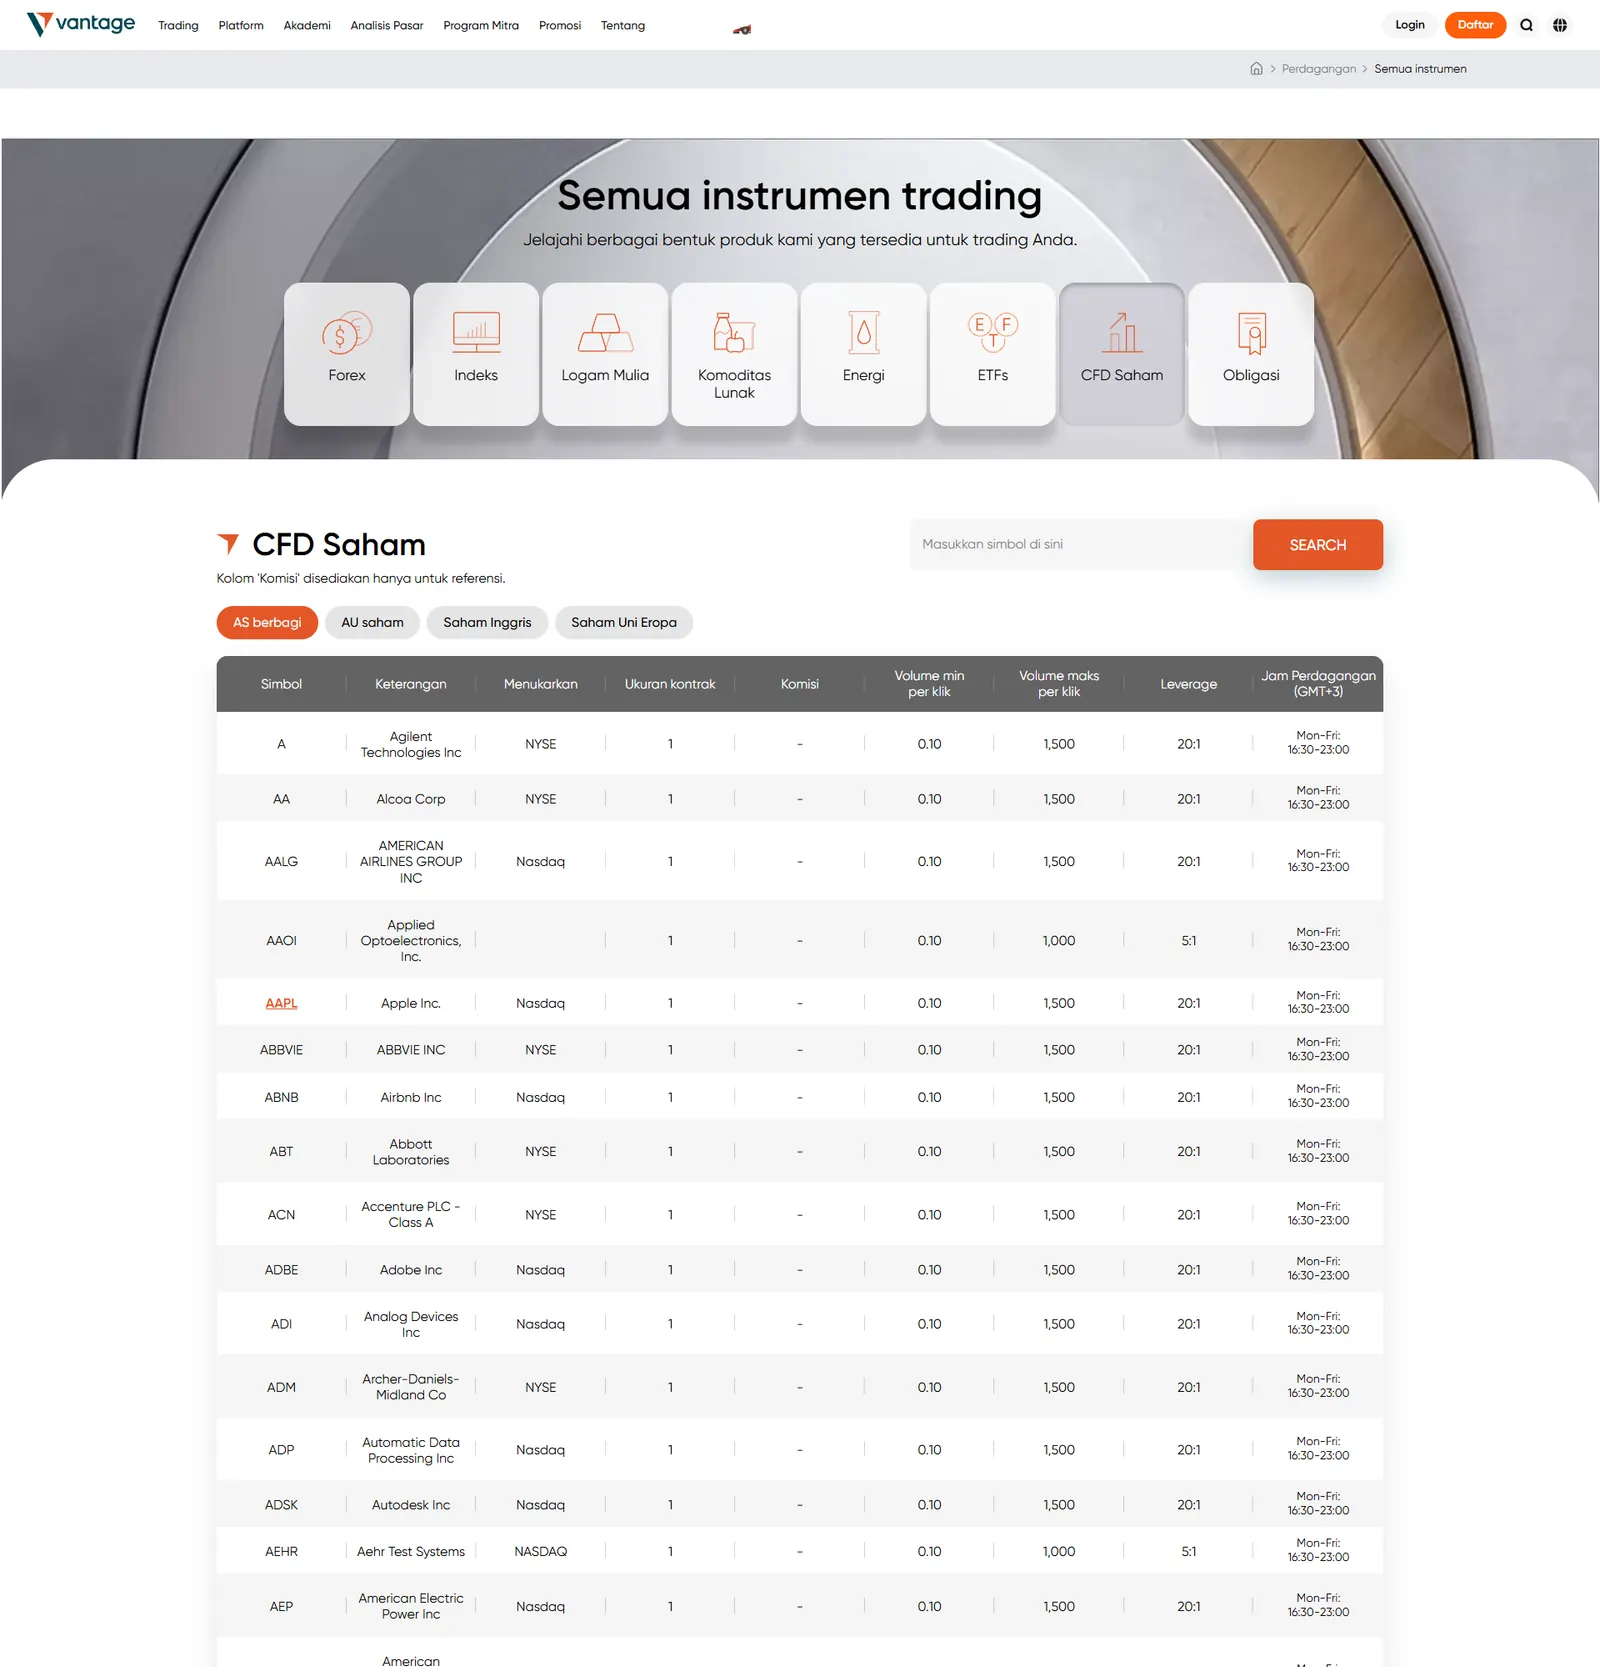The height and width of the screenshot is (1667, 1600).
Task: Select the Saham Inggris tab
Action: pos(487,622)
